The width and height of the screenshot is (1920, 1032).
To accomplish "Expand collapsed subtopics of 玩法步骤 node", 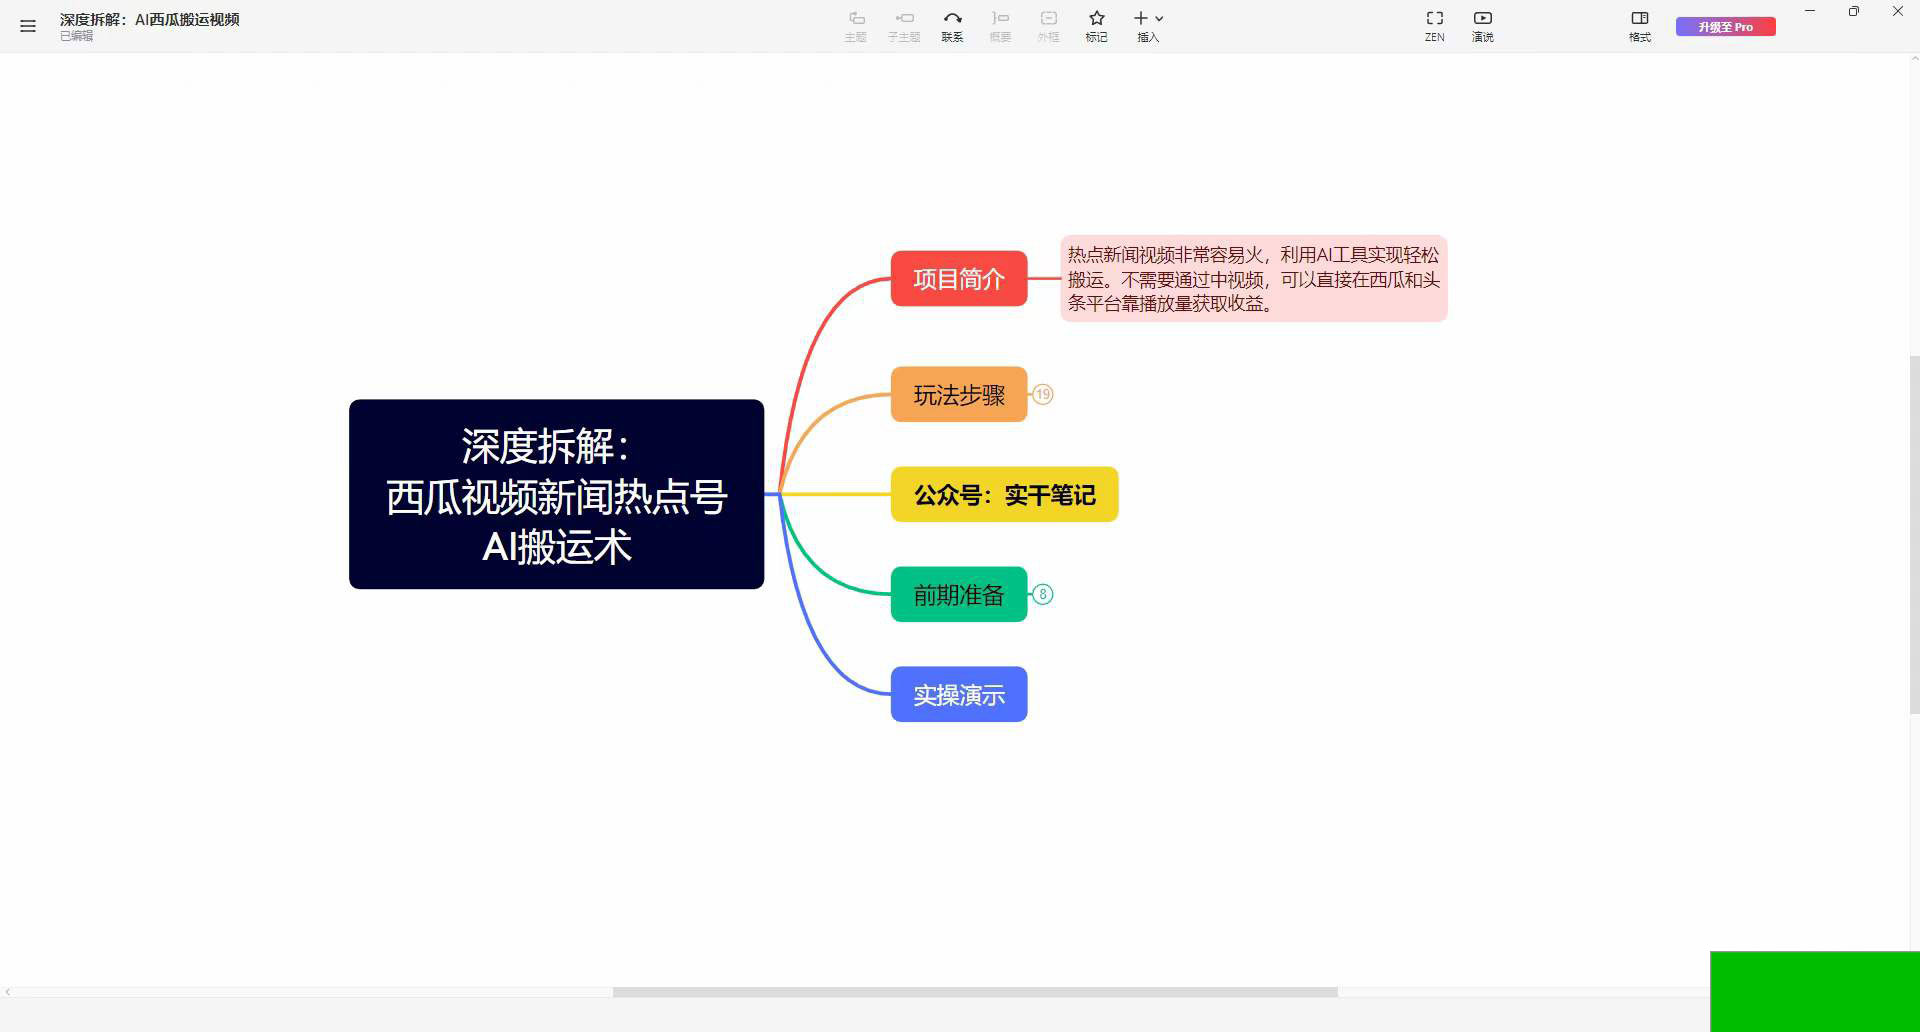I will click(x=1044, y=394).
